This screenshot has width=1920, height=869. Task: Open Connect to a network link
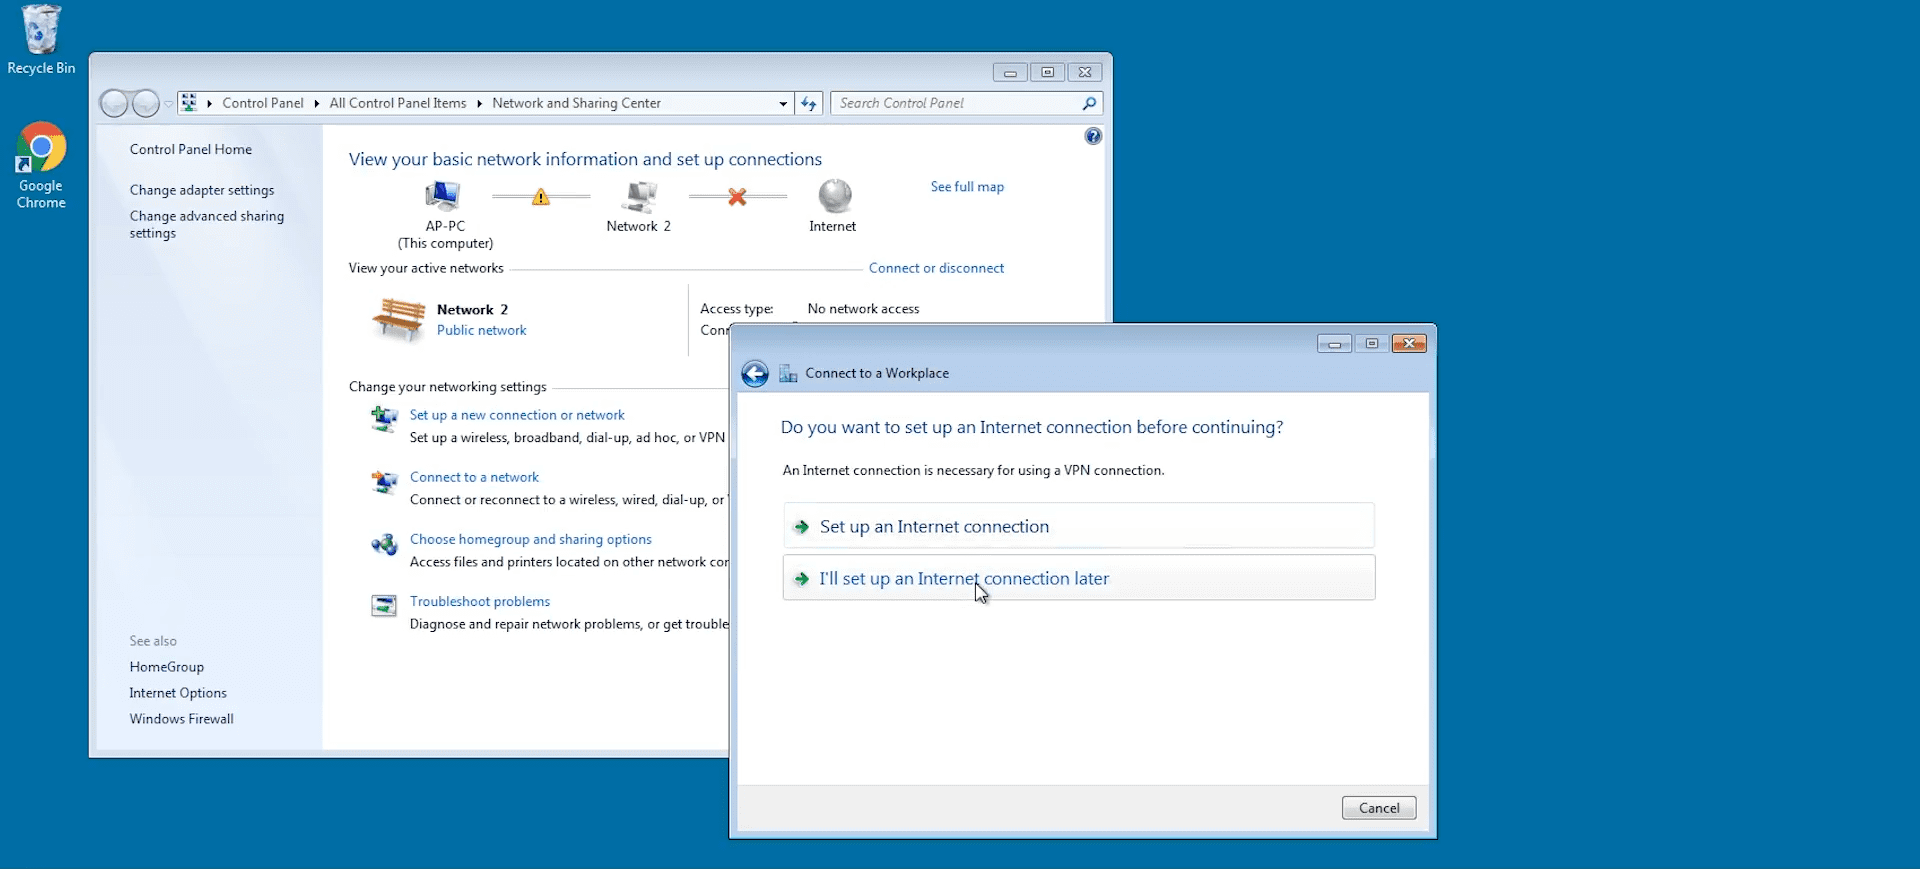coord(474,477)
